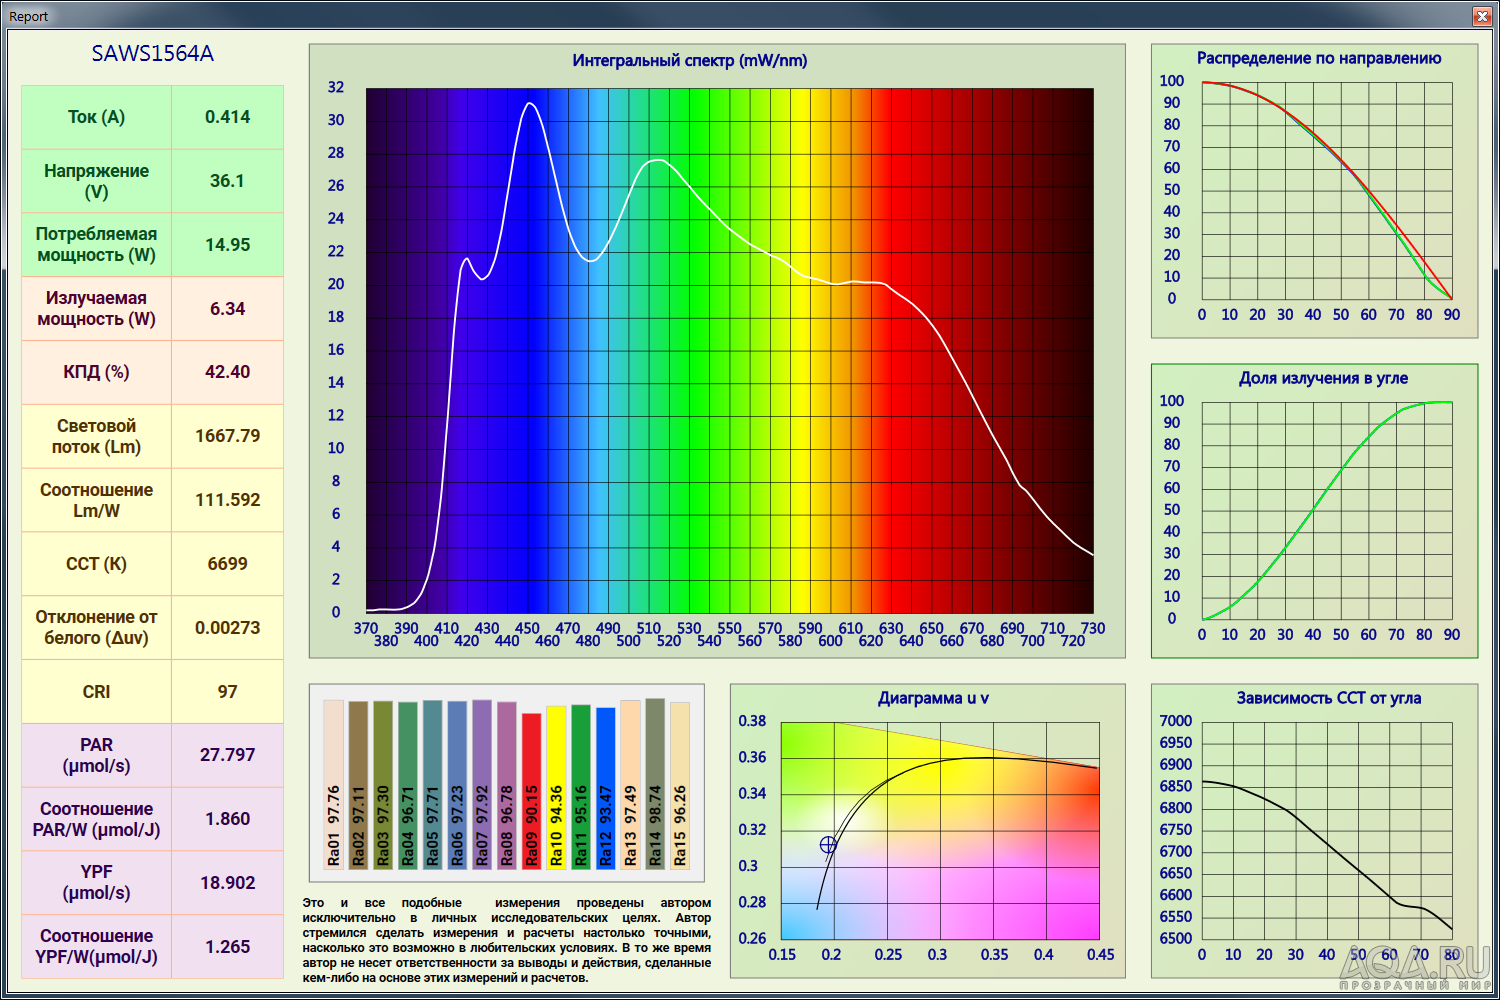Click the 'Потребляемая мощность (W)' label
This screenshot has width=1501, height=1000.
click(x=97, y=245)
